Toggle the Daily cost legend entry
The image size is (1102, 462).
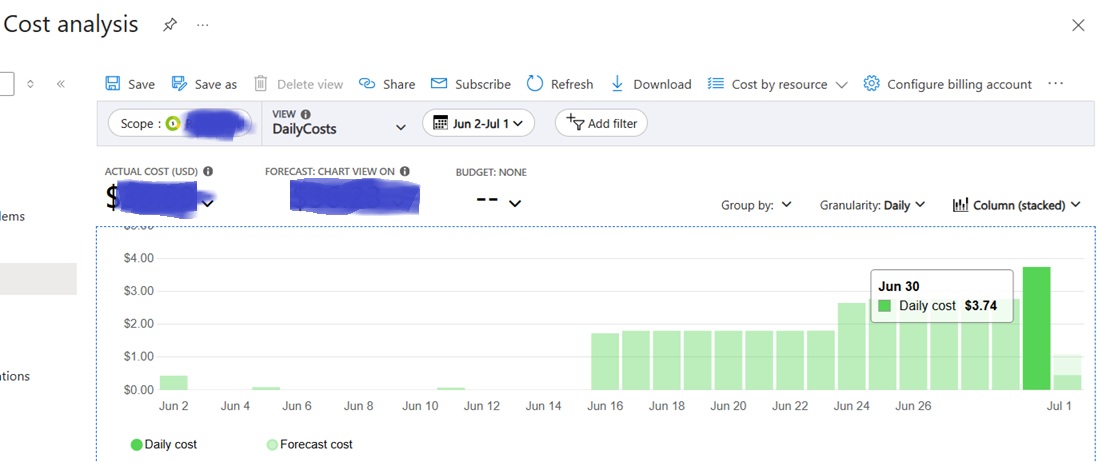pos(164,444)
